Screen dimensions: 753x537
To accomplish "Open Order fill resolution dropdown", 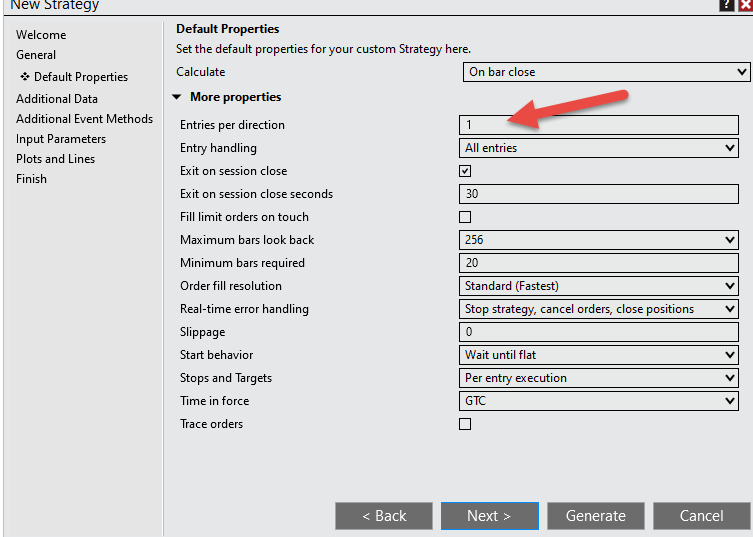I will pyautogui.click(x=599, y=286).
